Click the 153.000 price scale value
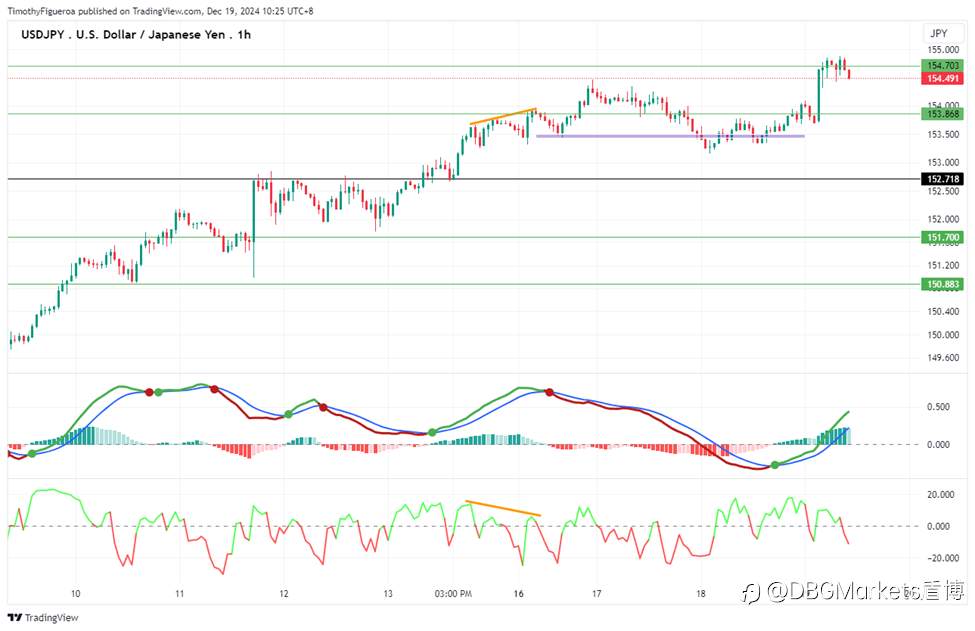 coord(943,162)
